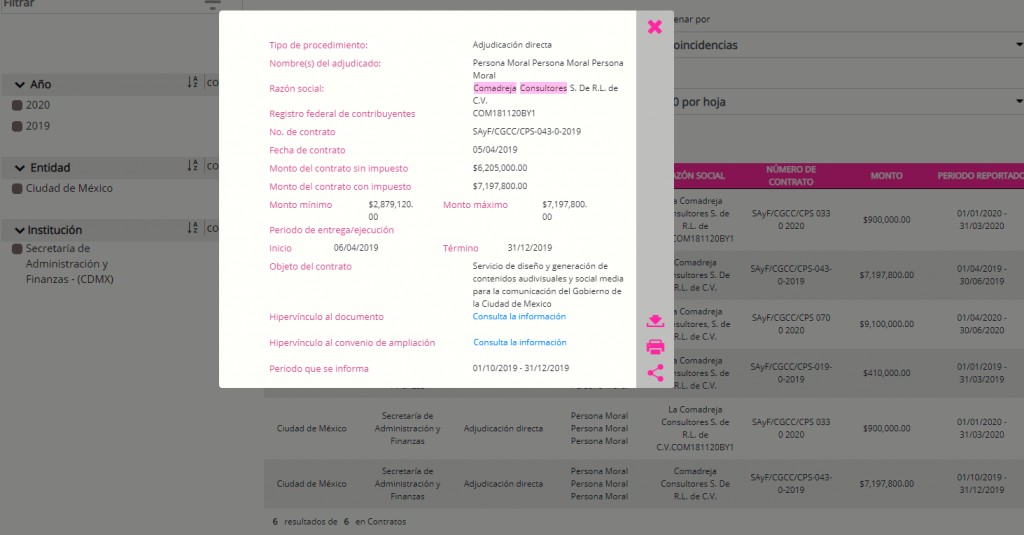Check the 2020 year filter
The image size is (1024, 535).
click(18, 105)
